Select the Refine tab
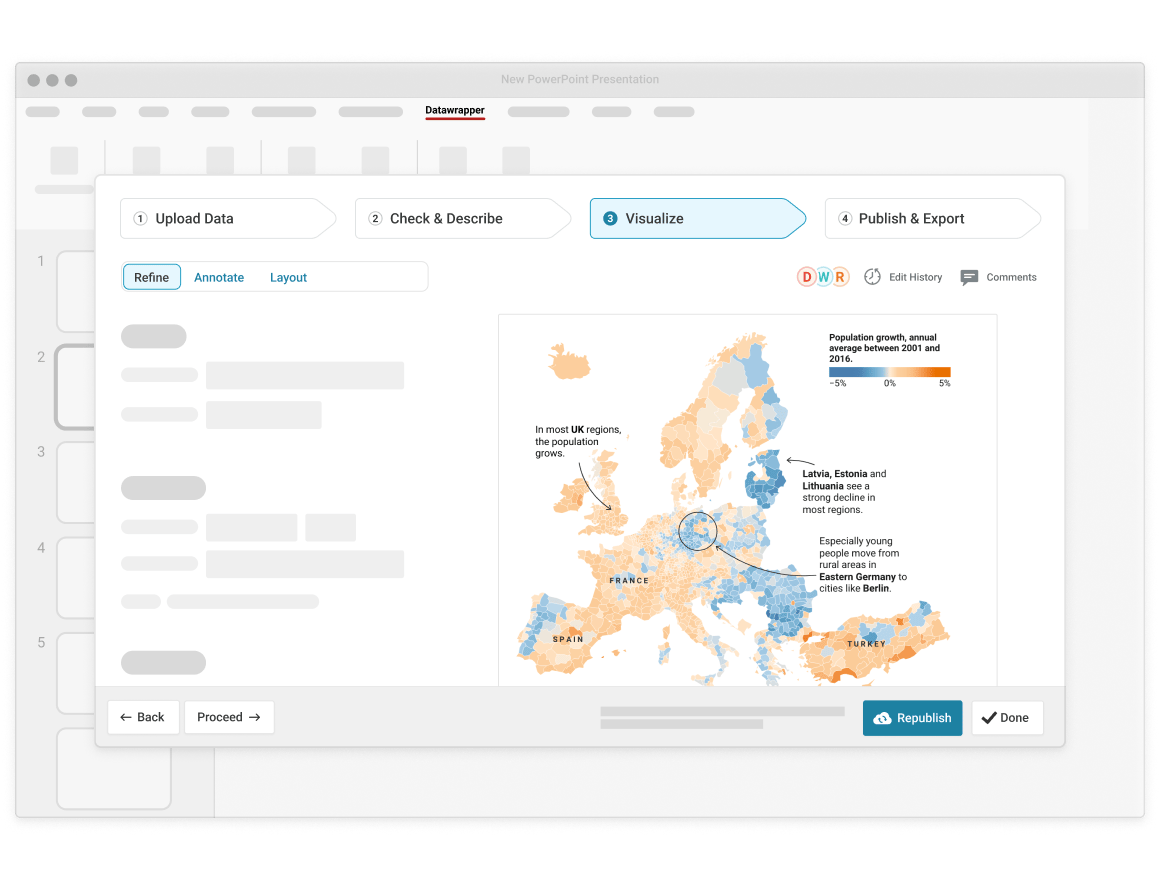Viewport: 1160px width, 880px height. (151, 277)
